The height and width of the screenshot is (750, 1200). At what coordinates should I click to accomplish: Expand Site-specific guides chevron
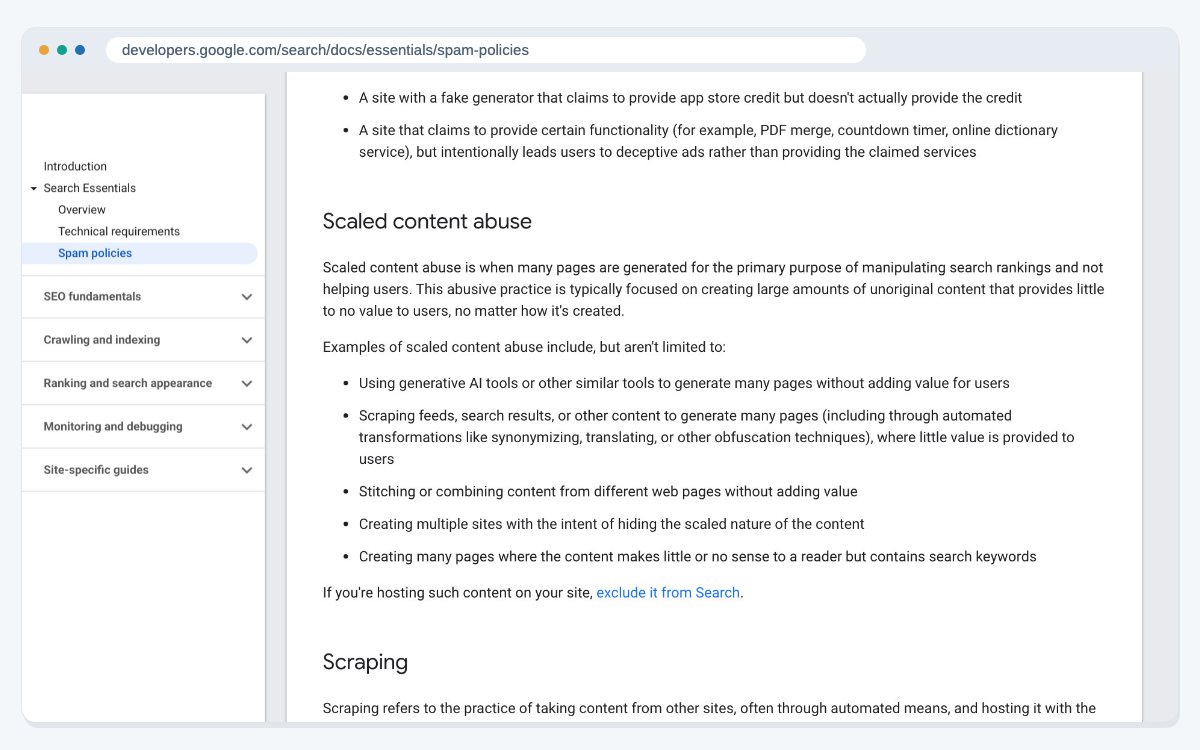tap(247, 470)
